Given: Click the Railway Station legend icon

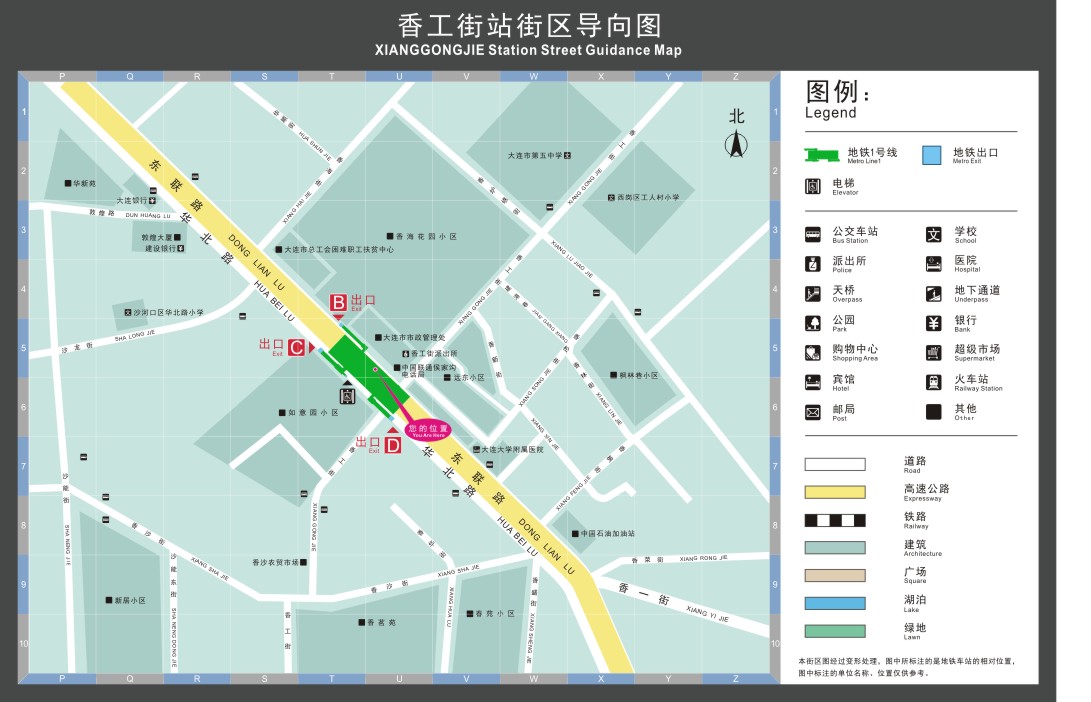Looking at the screenshot, I should pyautogui.click(x=933, y=382).
